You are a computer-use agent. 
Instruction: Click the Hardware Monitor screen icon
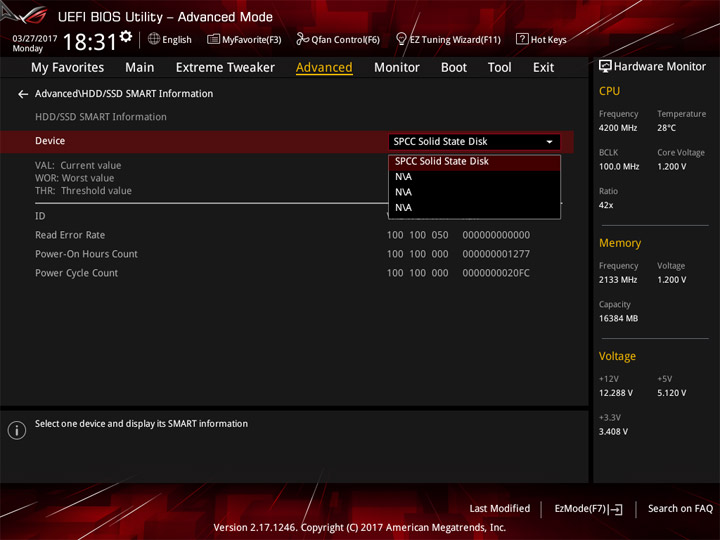(x=605, y=67)
